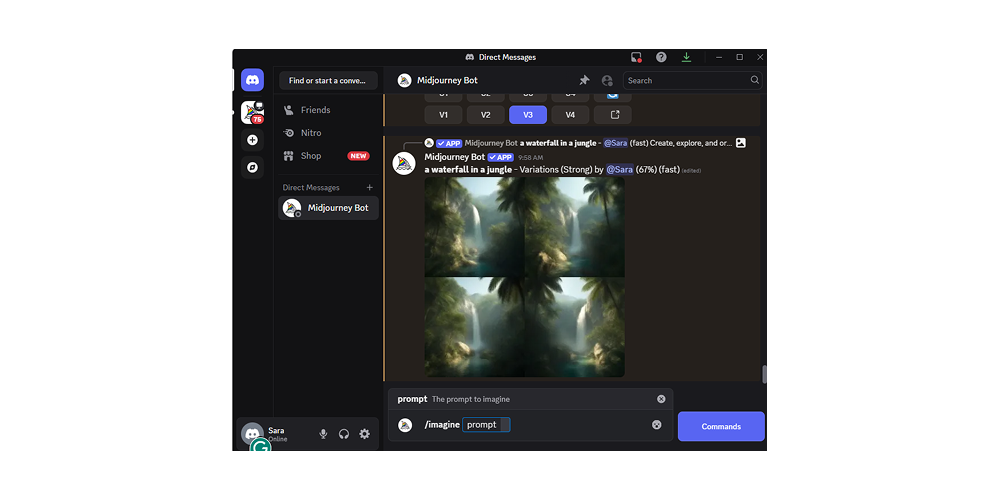Click the Midjourney Bot name in message header
1000x500 pixels.
click(455, 157)
